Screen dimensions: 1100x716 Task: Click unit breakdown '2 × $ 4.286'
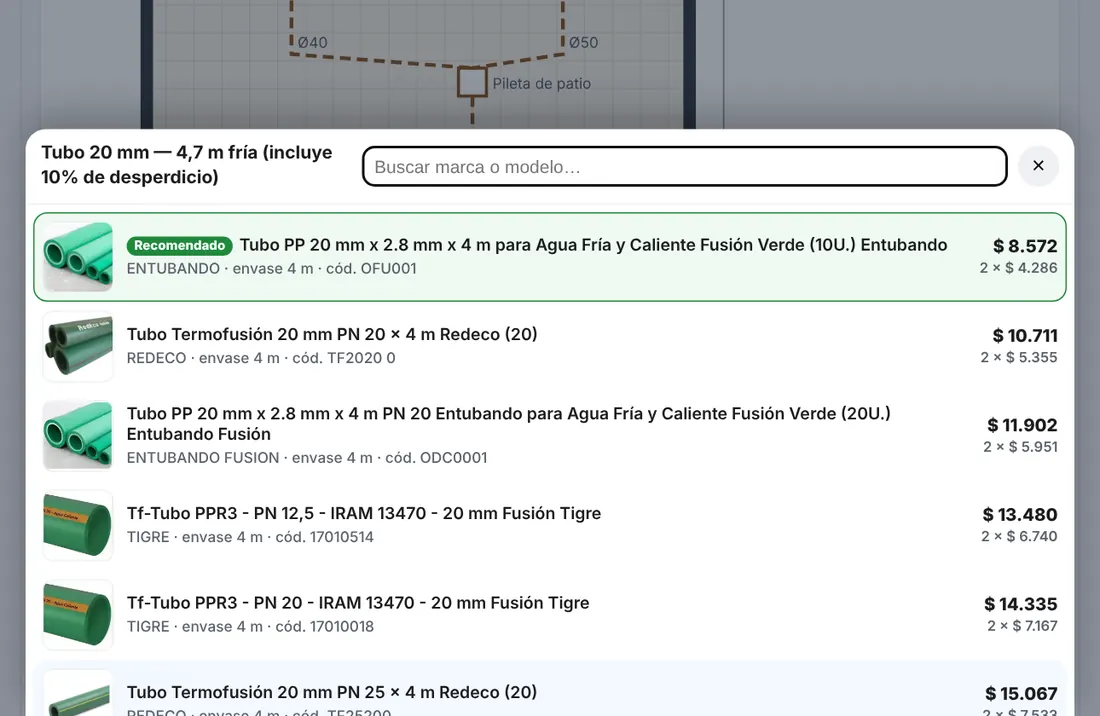click(x=1019, y=268)
